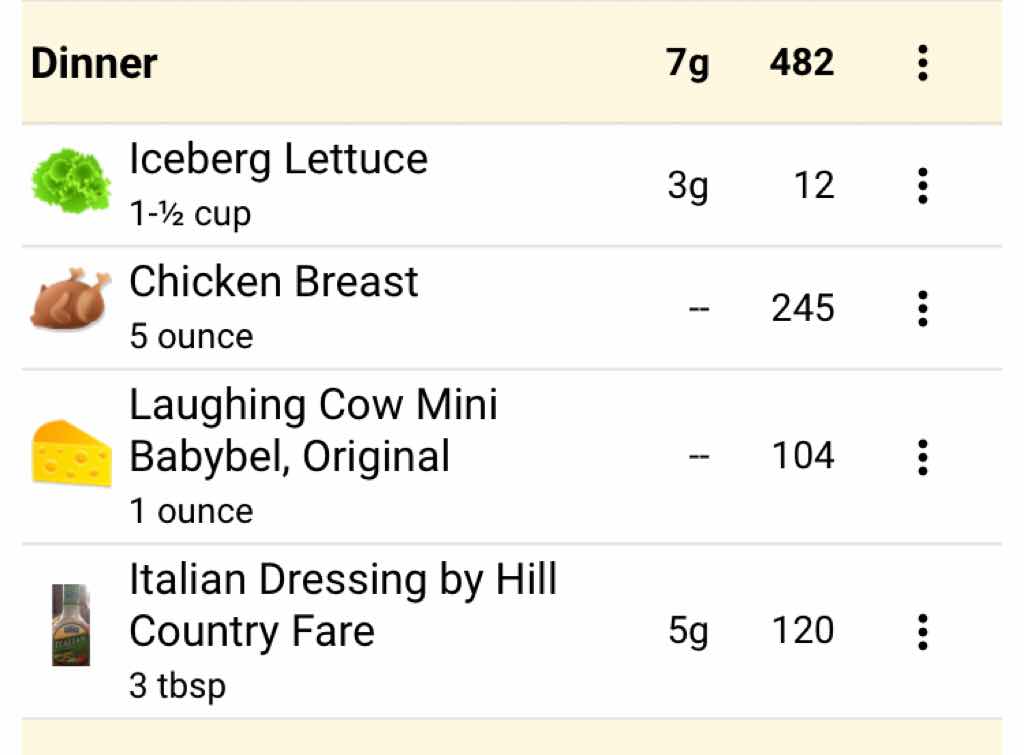Open Chicken Breast three-dot menu
1024x755 pixels.
pyautogui.click(x=922, y=308)
